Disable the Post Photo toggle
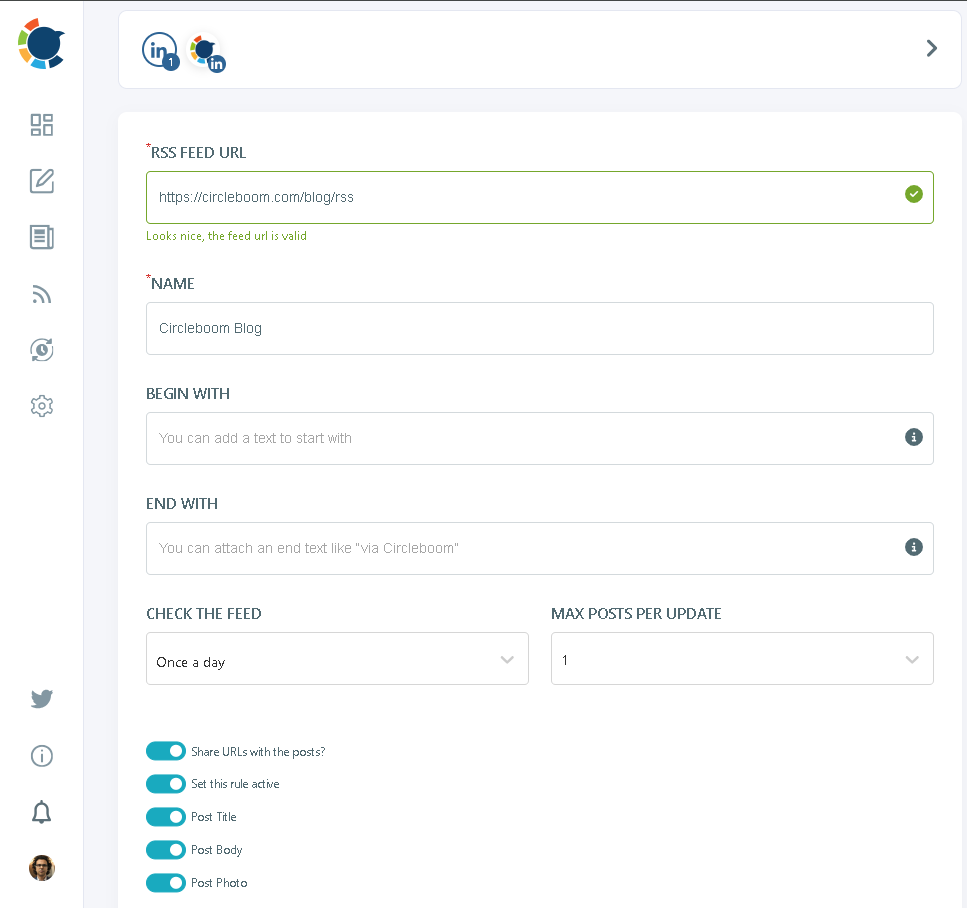This screenshot has height=908, width=967. [166, 882]
